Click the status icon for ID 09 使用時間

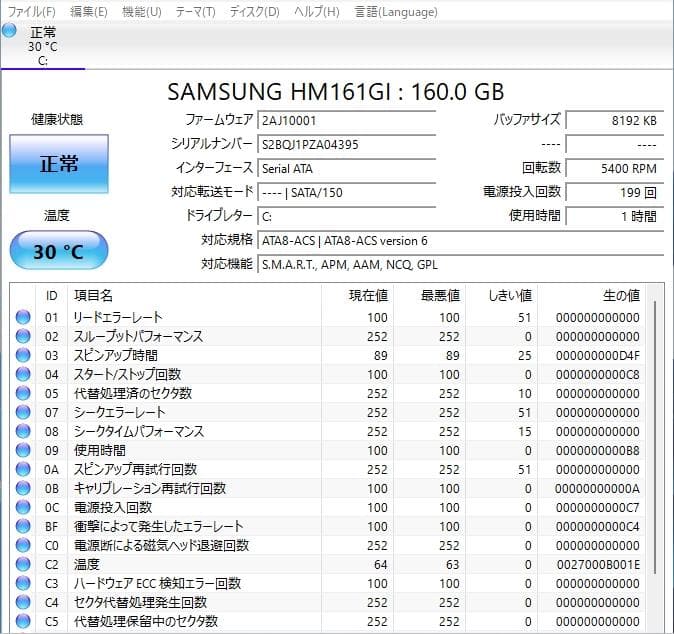point(23,450)
